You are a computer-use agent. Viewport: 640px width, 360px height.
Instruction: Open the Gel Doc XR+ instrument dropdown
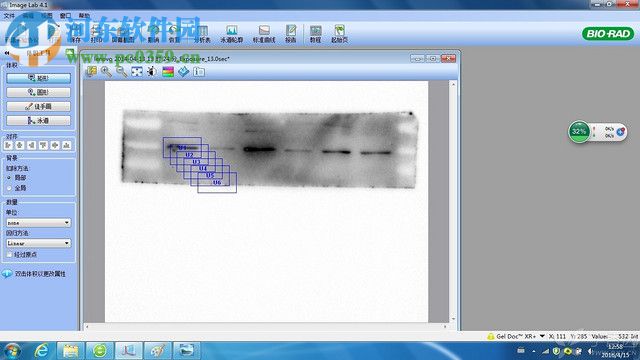pos(542,336)
